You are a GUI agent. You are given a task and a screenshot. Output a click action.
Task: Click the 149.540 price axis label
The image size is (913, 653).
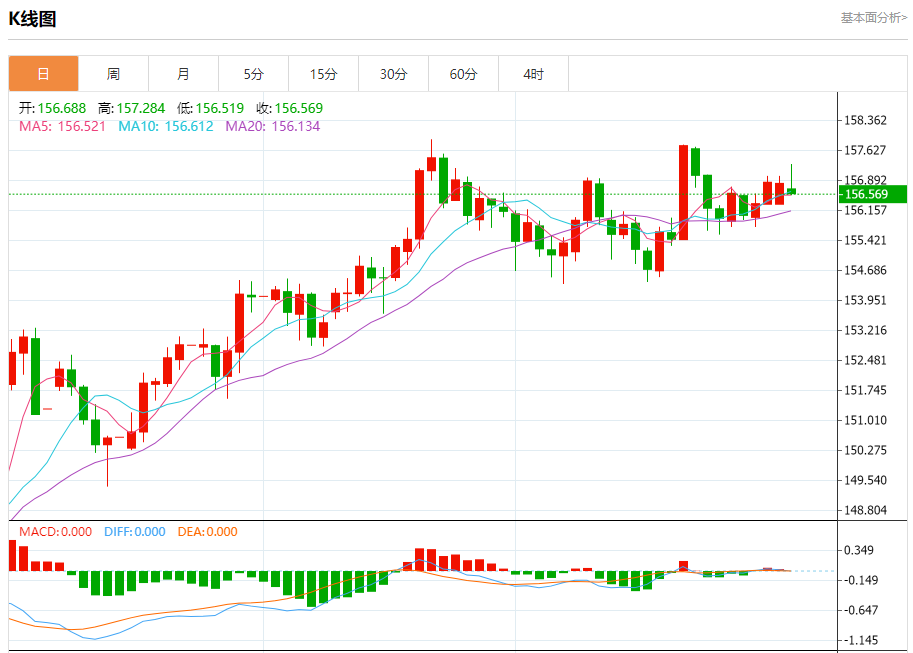(865, 480)
